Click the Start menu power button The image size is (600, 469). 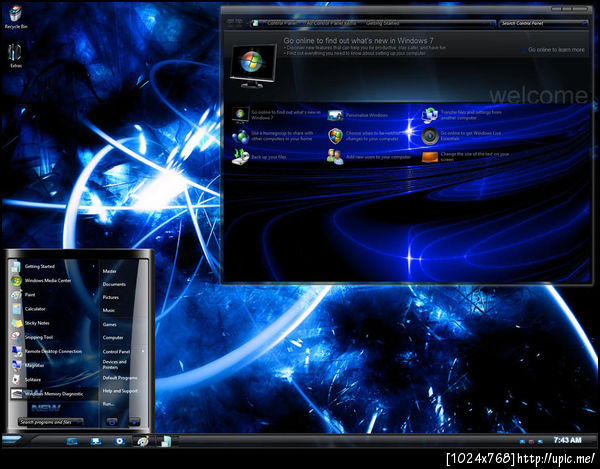coord(112,422)
